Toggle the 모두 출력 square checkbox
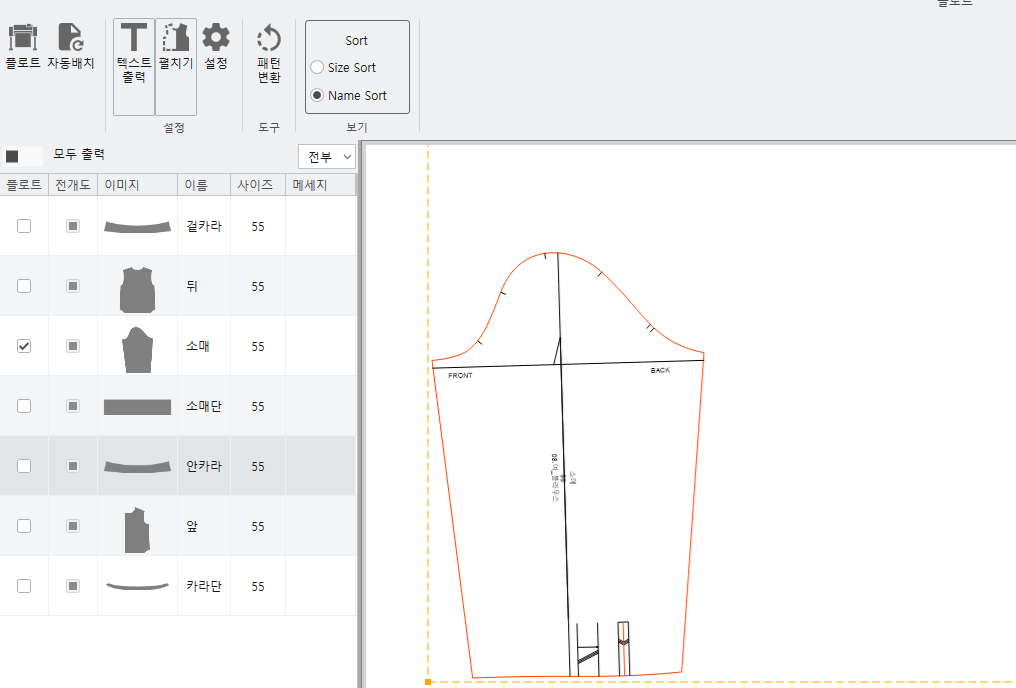Viewport: 1016px width, 688px height. [12, 156]
